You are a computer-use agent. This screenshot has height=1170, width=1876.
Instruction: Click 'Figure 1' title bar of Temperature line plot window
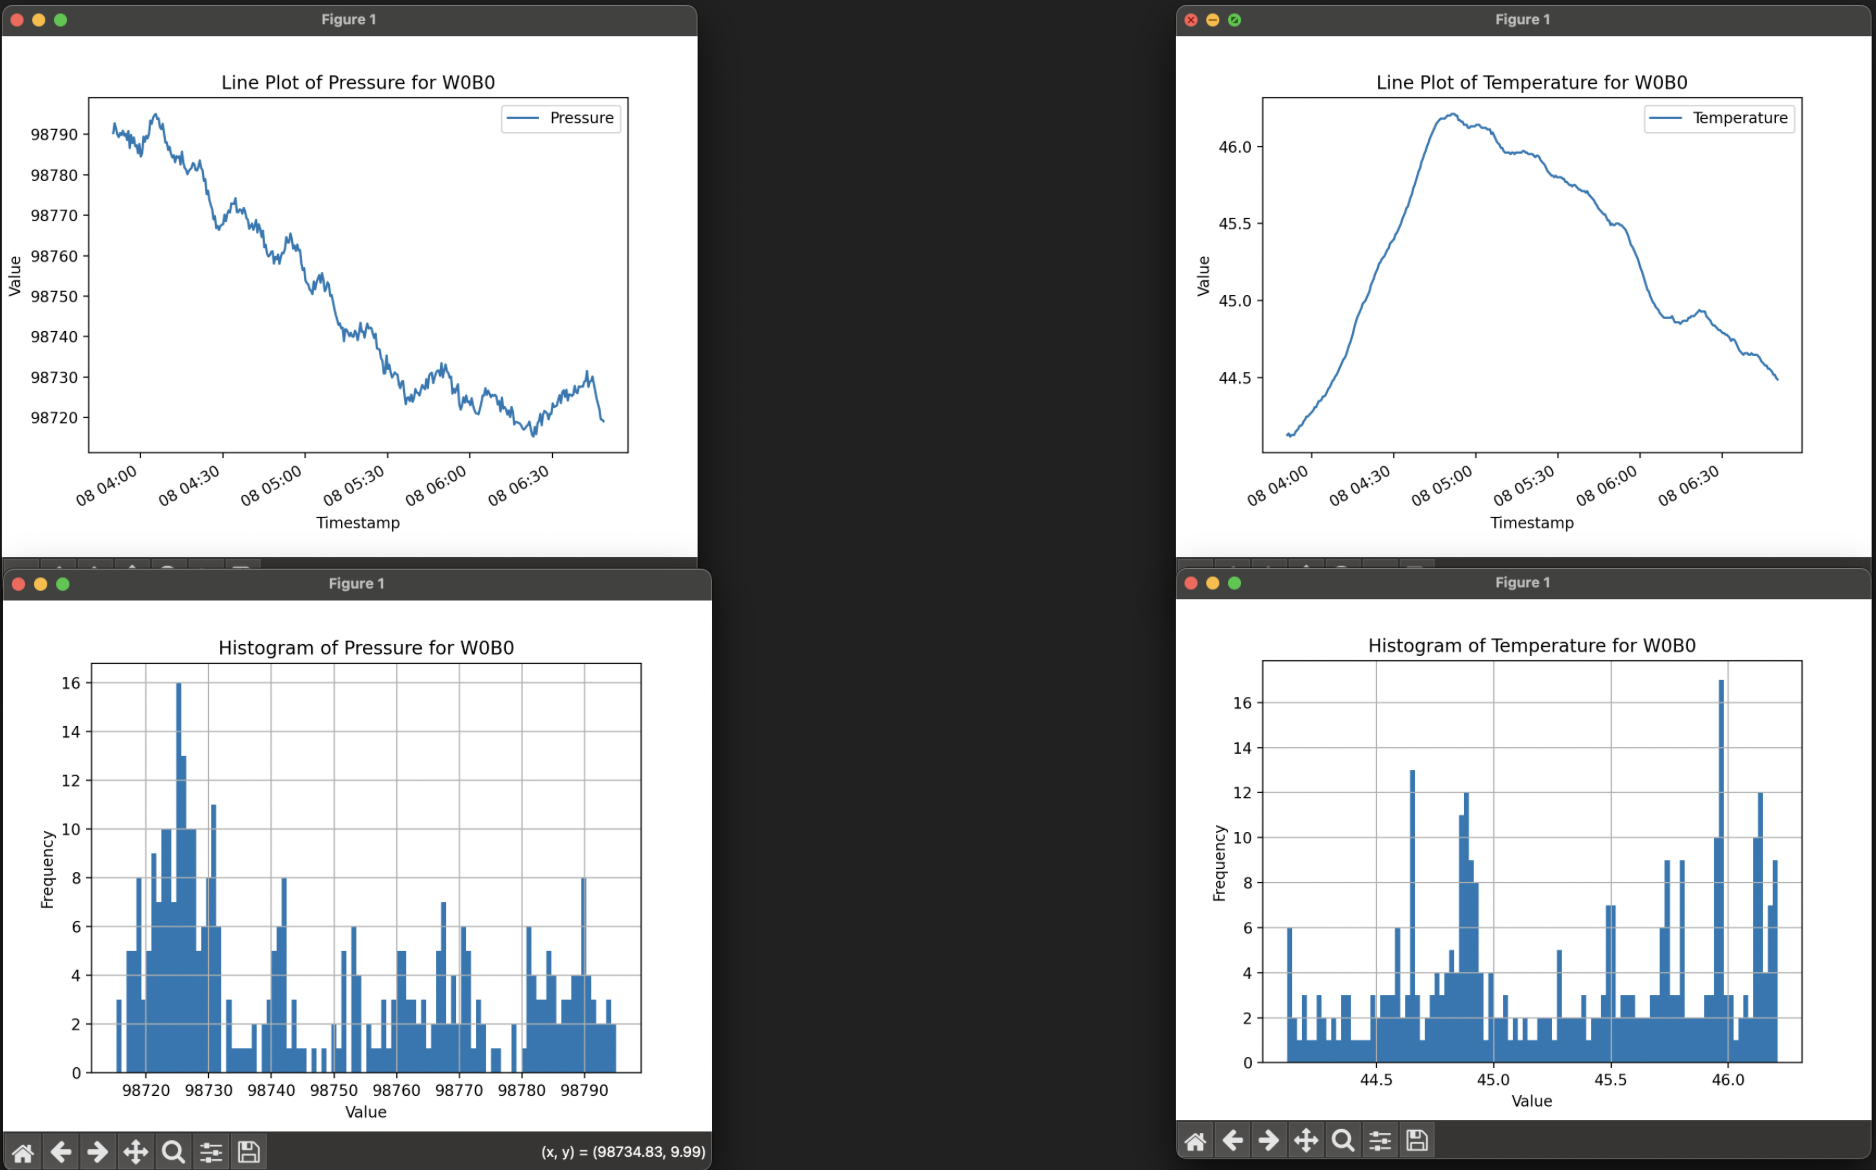click(x=1523, y=20)
